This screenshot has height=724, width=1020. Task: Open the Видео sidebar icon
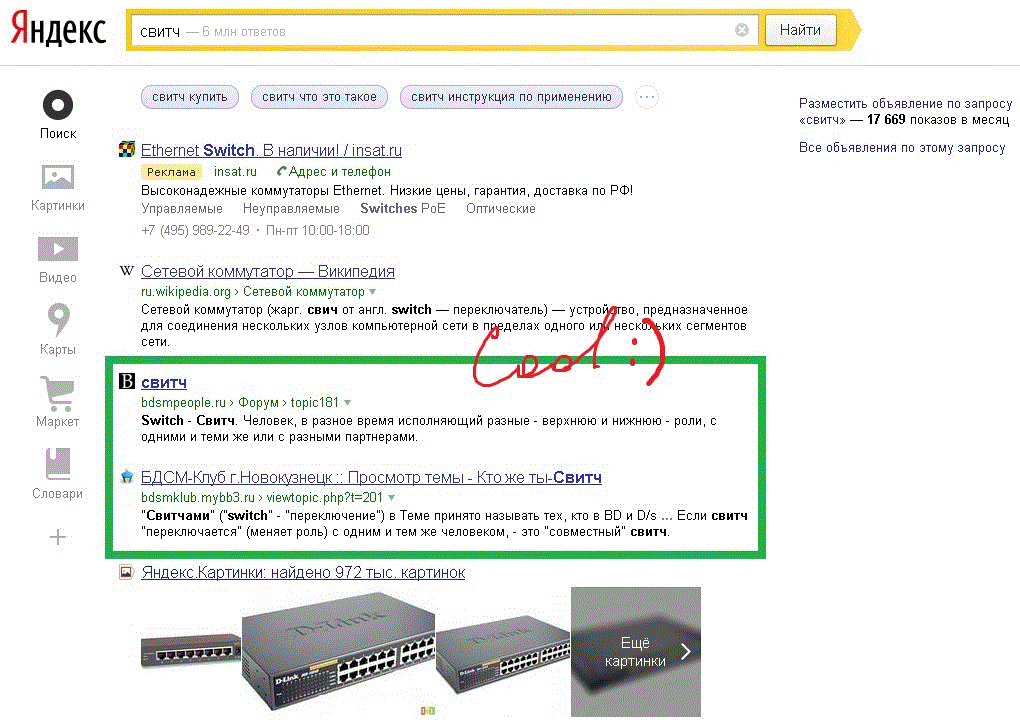click(x=58, y=249)
